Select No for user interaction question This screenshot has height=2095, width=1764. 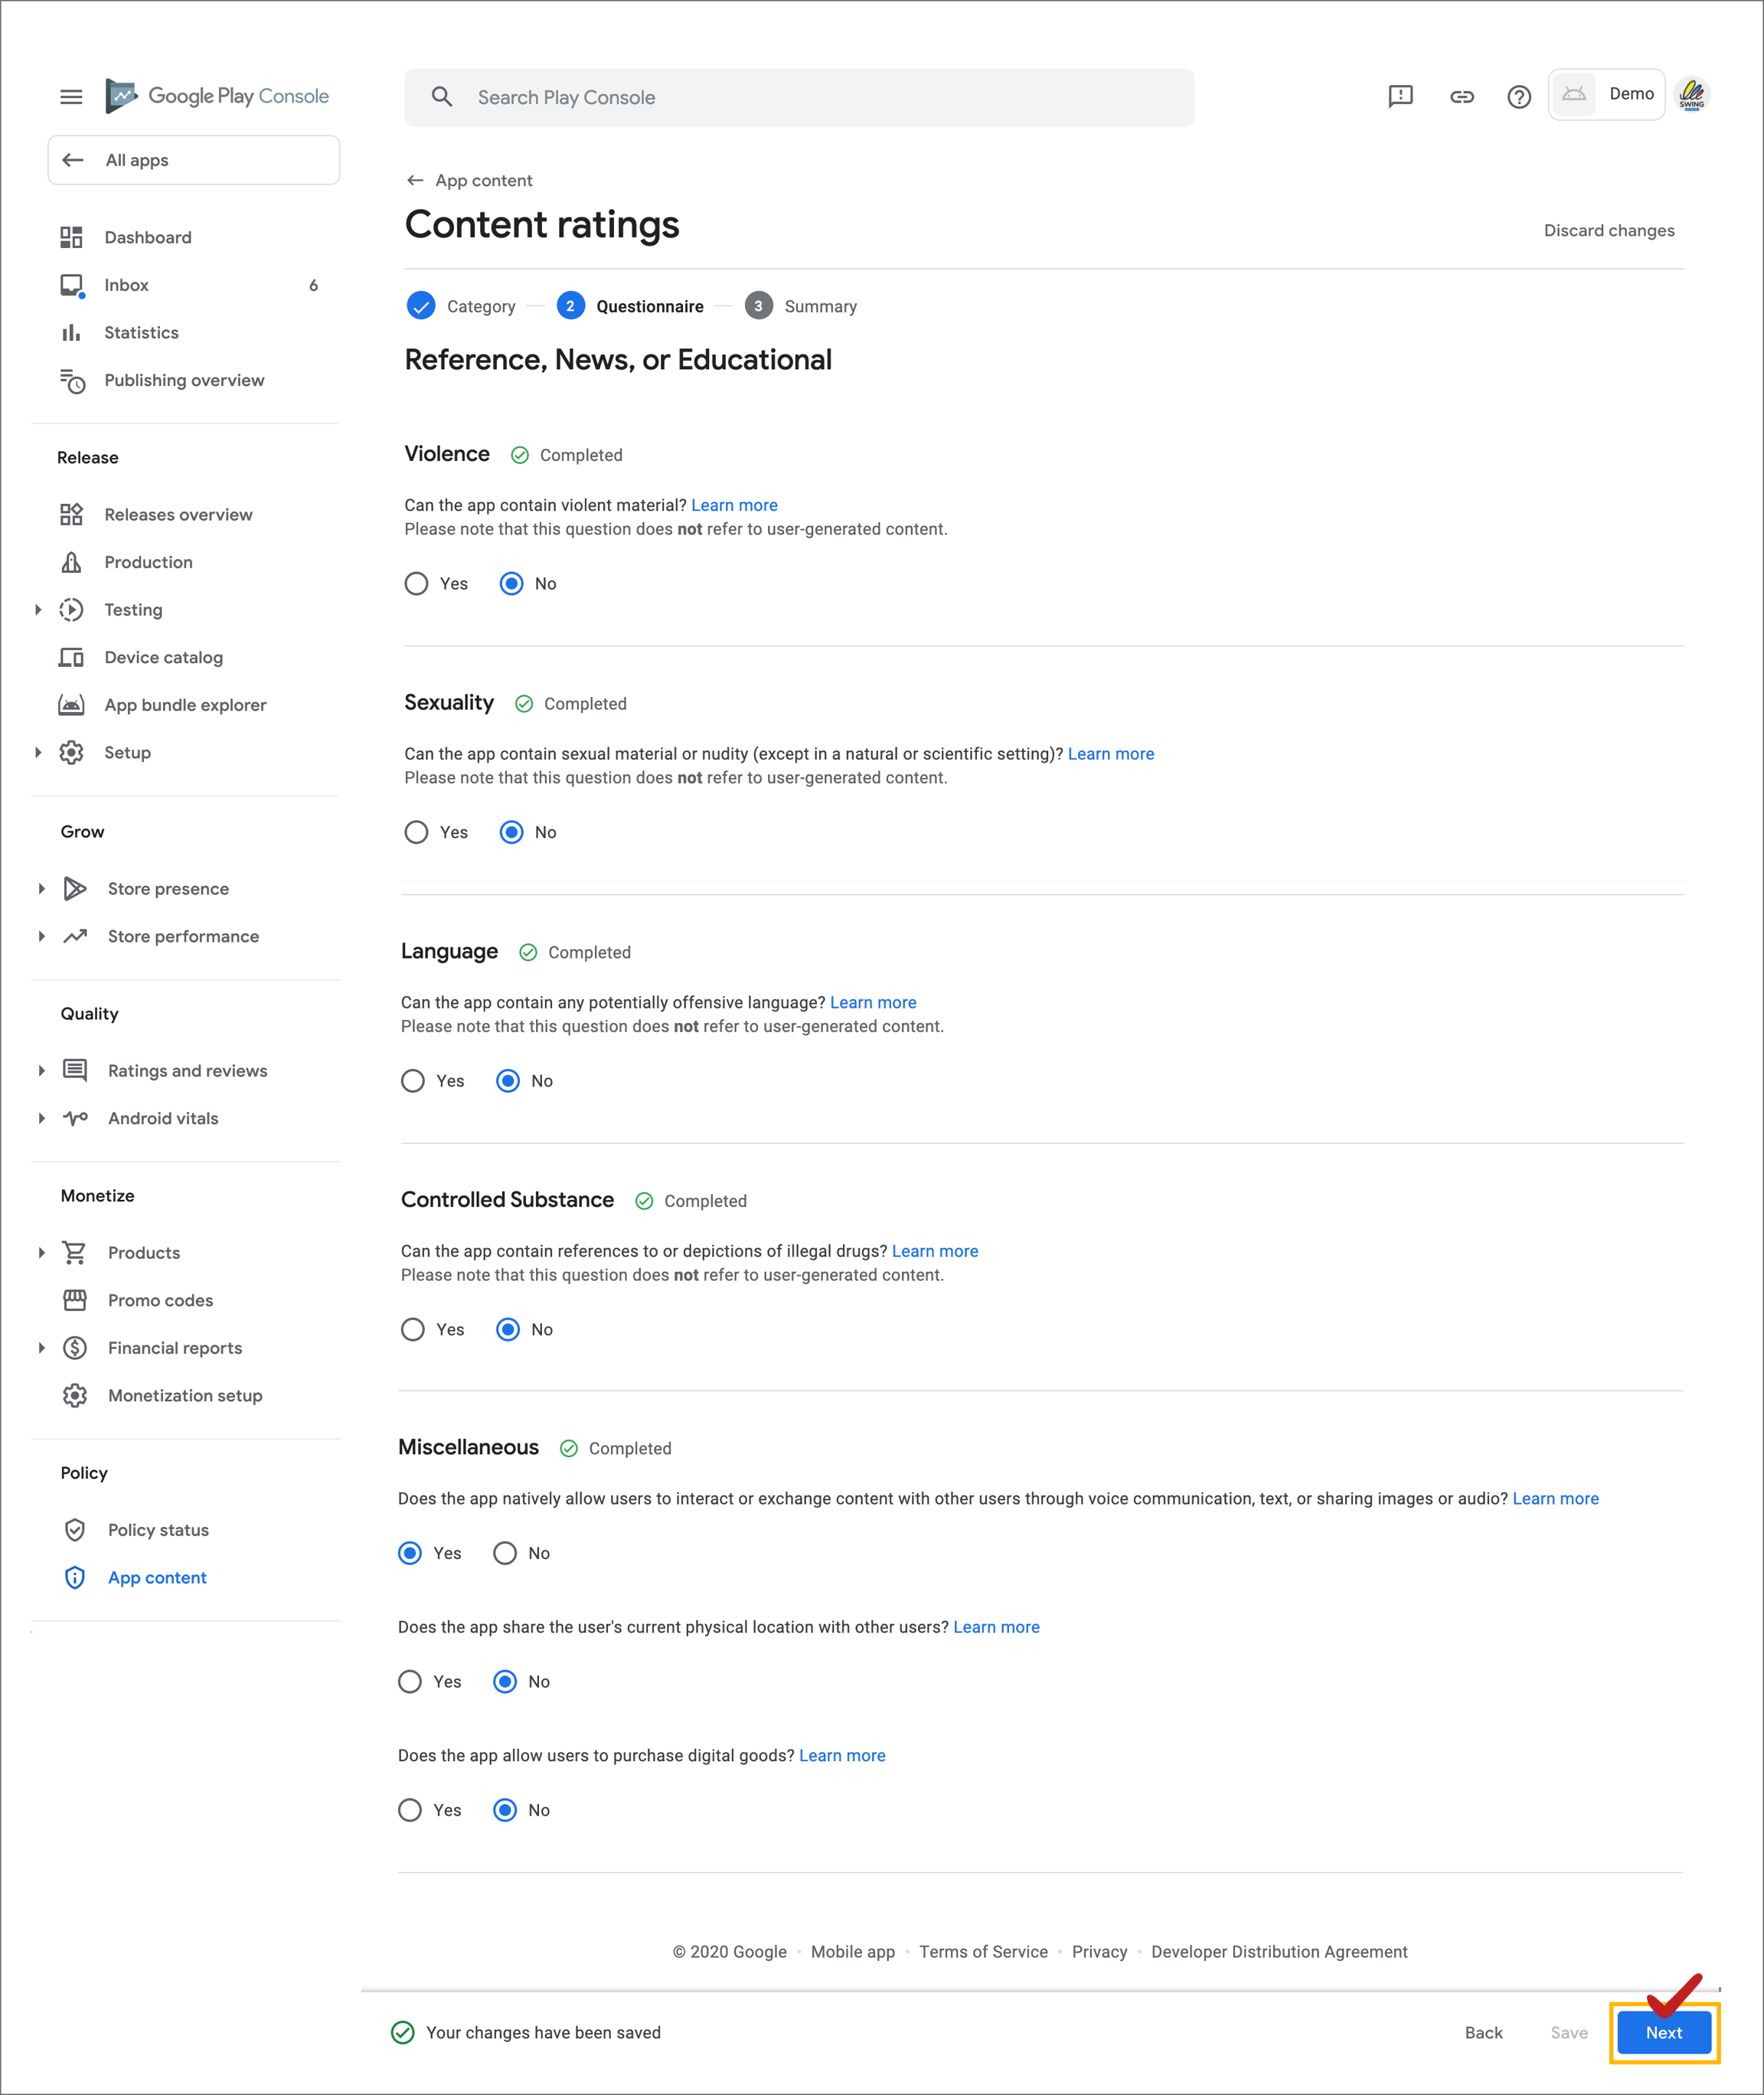click(505, 1553)
